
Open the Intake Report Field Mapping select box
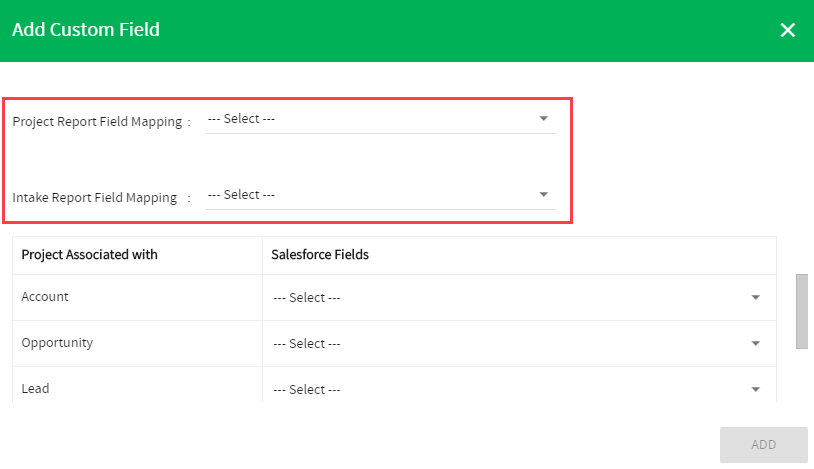point(381,195)
